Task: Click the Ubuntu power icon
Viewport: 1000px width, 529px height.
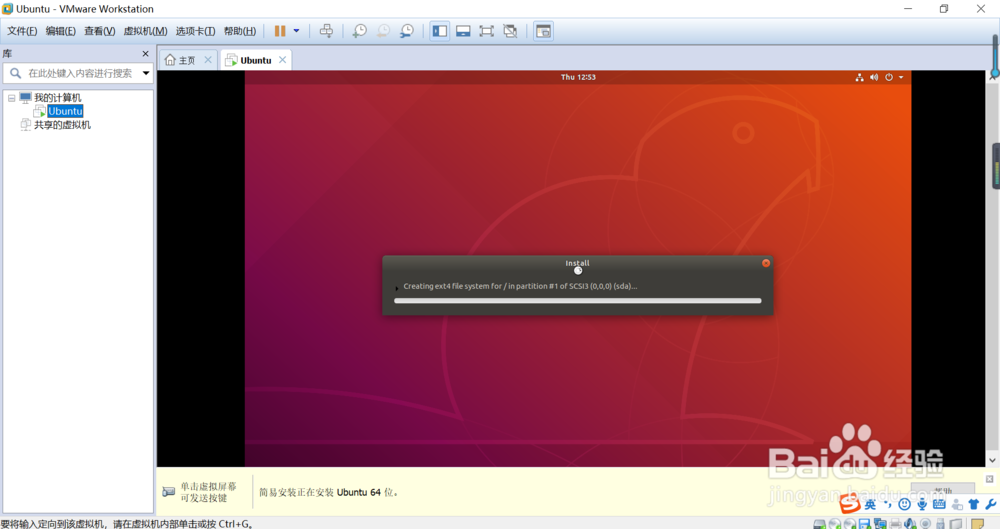Action: click(x=888, y=77)
